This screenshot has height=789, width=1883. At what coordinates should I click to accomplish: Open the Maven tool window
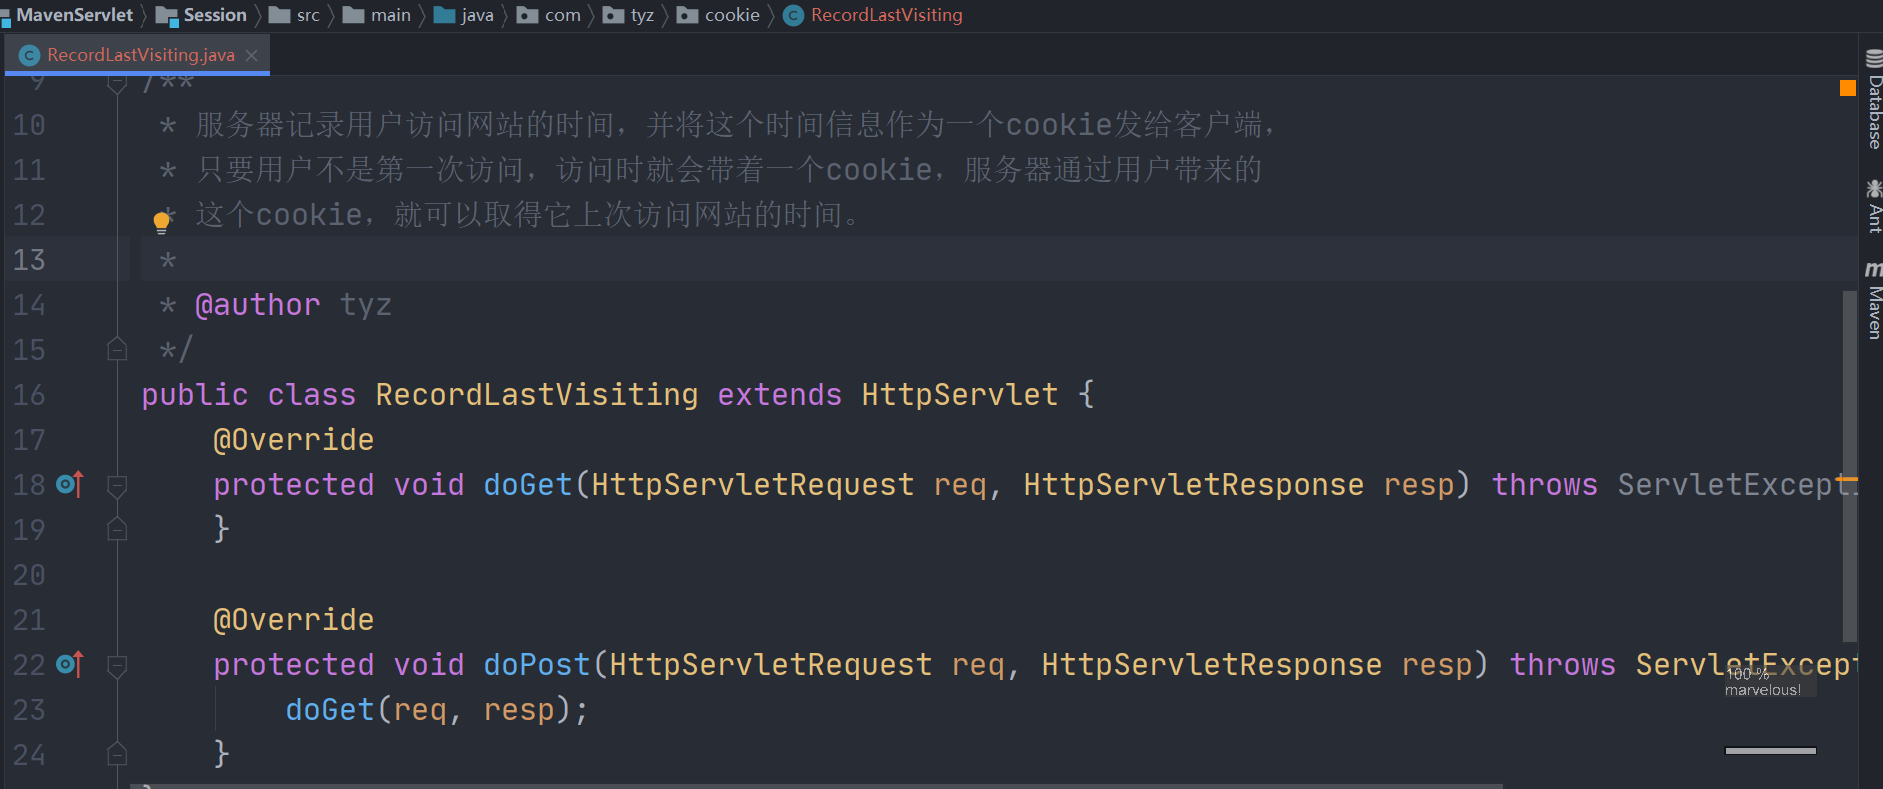pyautogui.click(x=1874, y=300)
